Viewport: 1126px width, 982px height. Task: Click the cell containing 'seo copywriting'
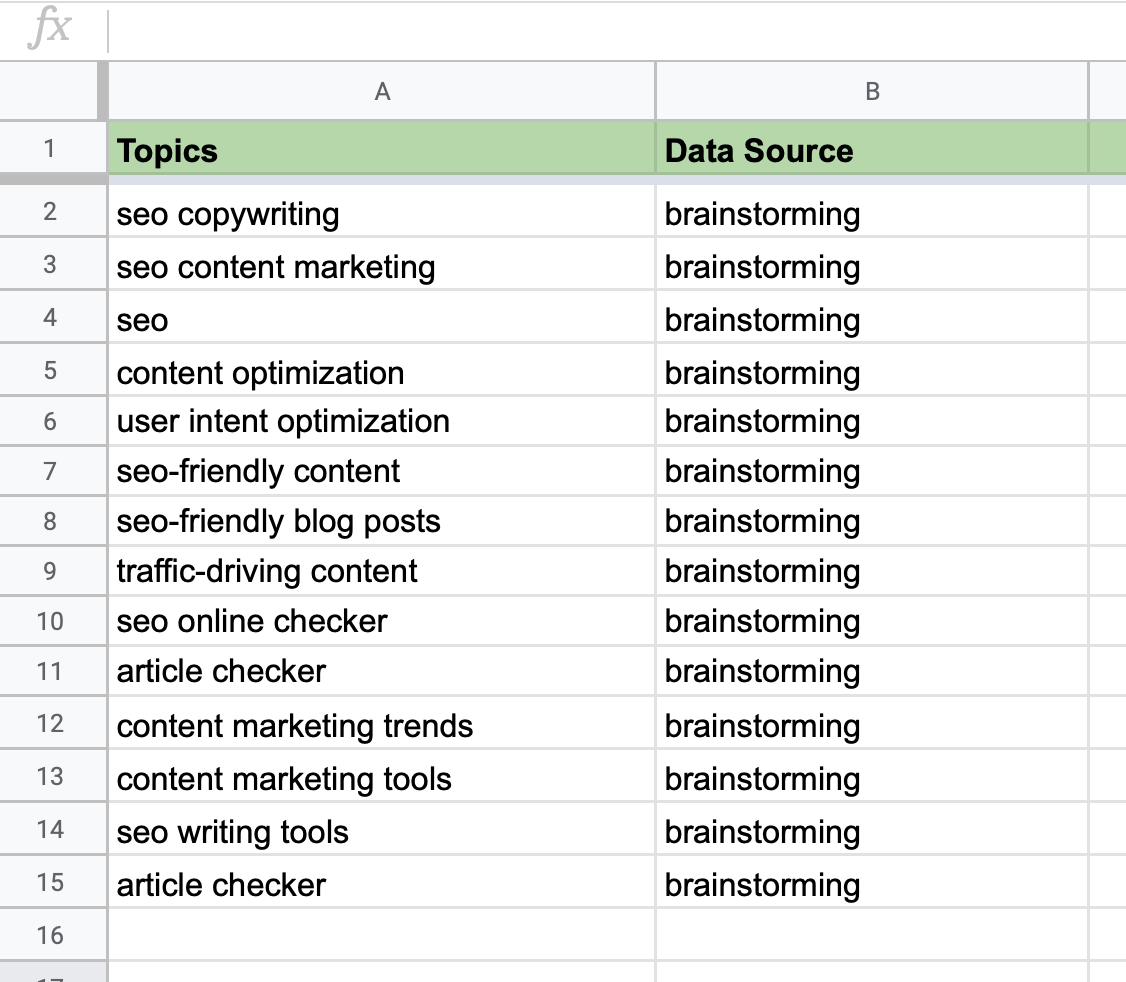[382, 214]
